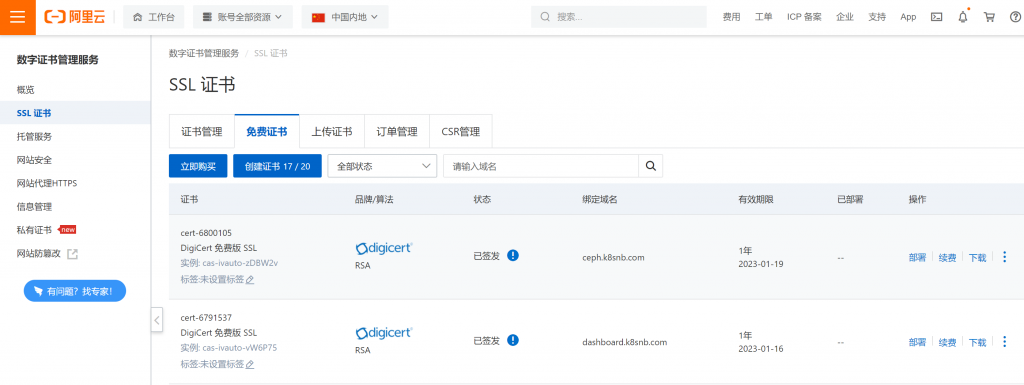Open the notifications bell

[963, 17]
